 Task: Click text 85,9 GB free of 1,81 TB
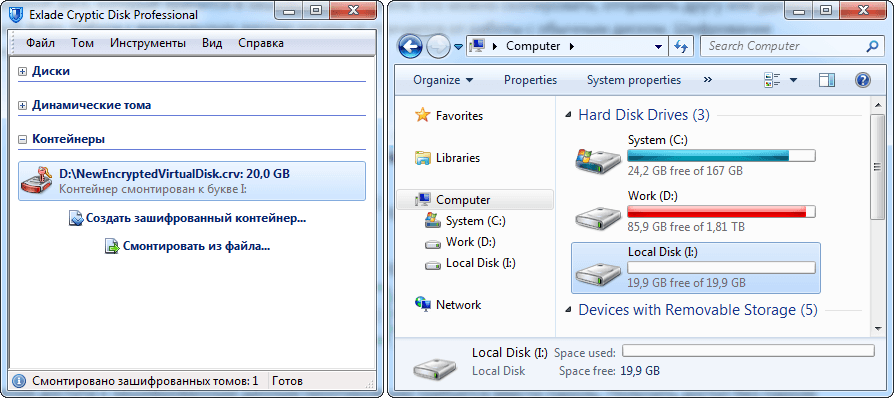click(686, 227)
